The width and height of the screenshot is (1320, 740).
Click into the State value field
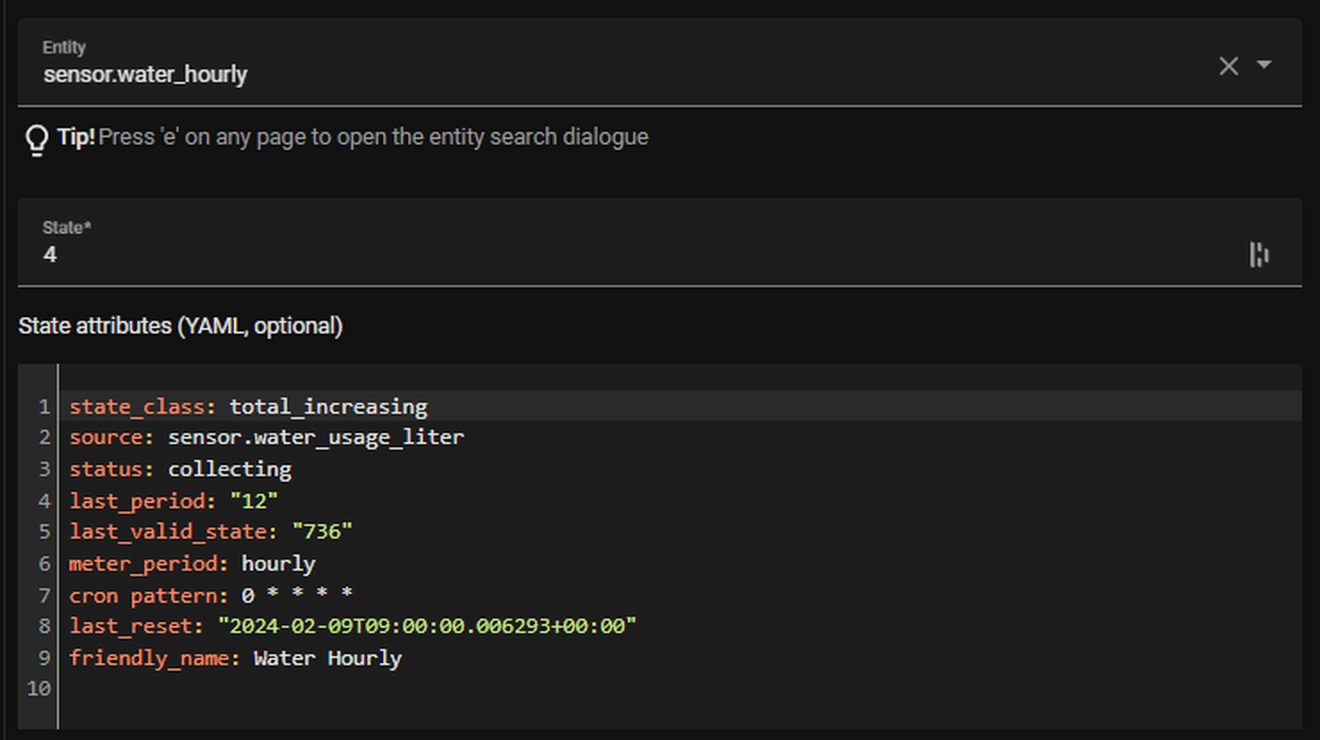(600, 255)
